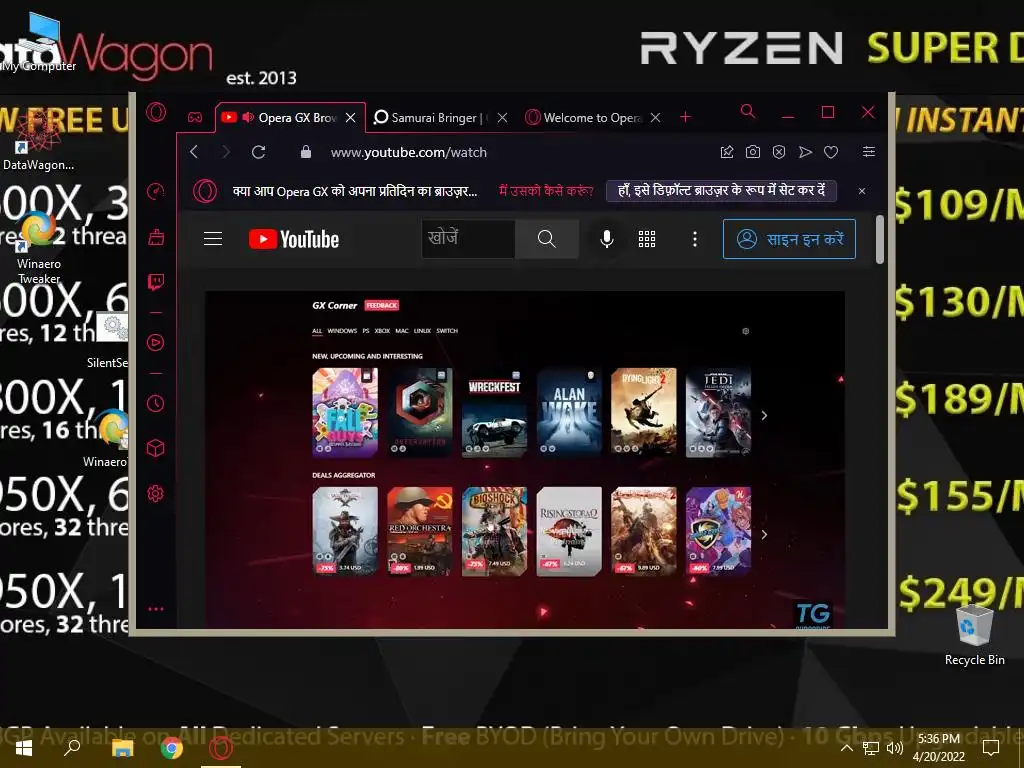Open the sidebar three-dots setup
Screen dimensions: 1024x768
pos(155,609)
